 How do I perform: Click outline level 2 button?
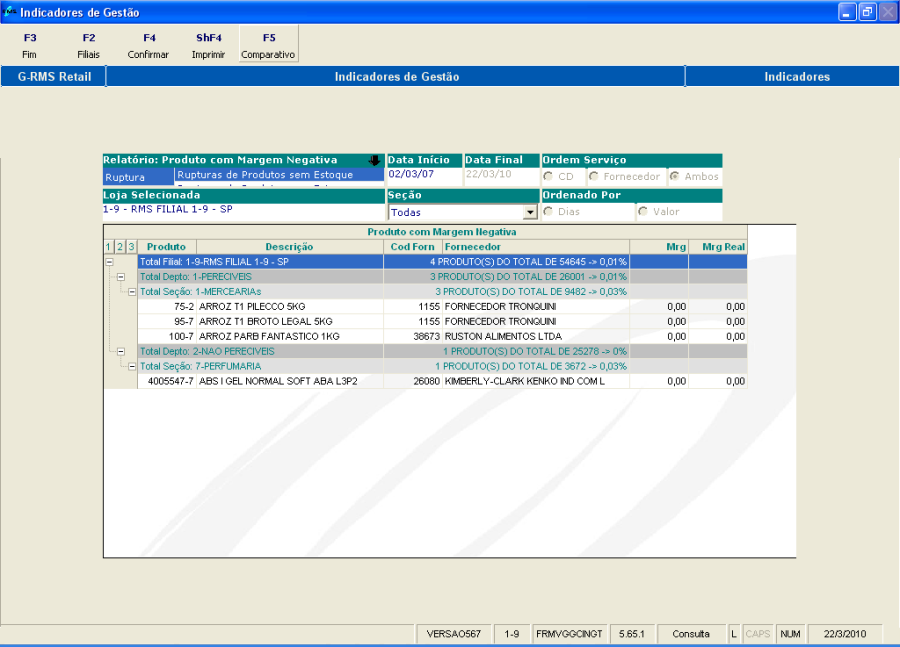[x=120, y=247]
